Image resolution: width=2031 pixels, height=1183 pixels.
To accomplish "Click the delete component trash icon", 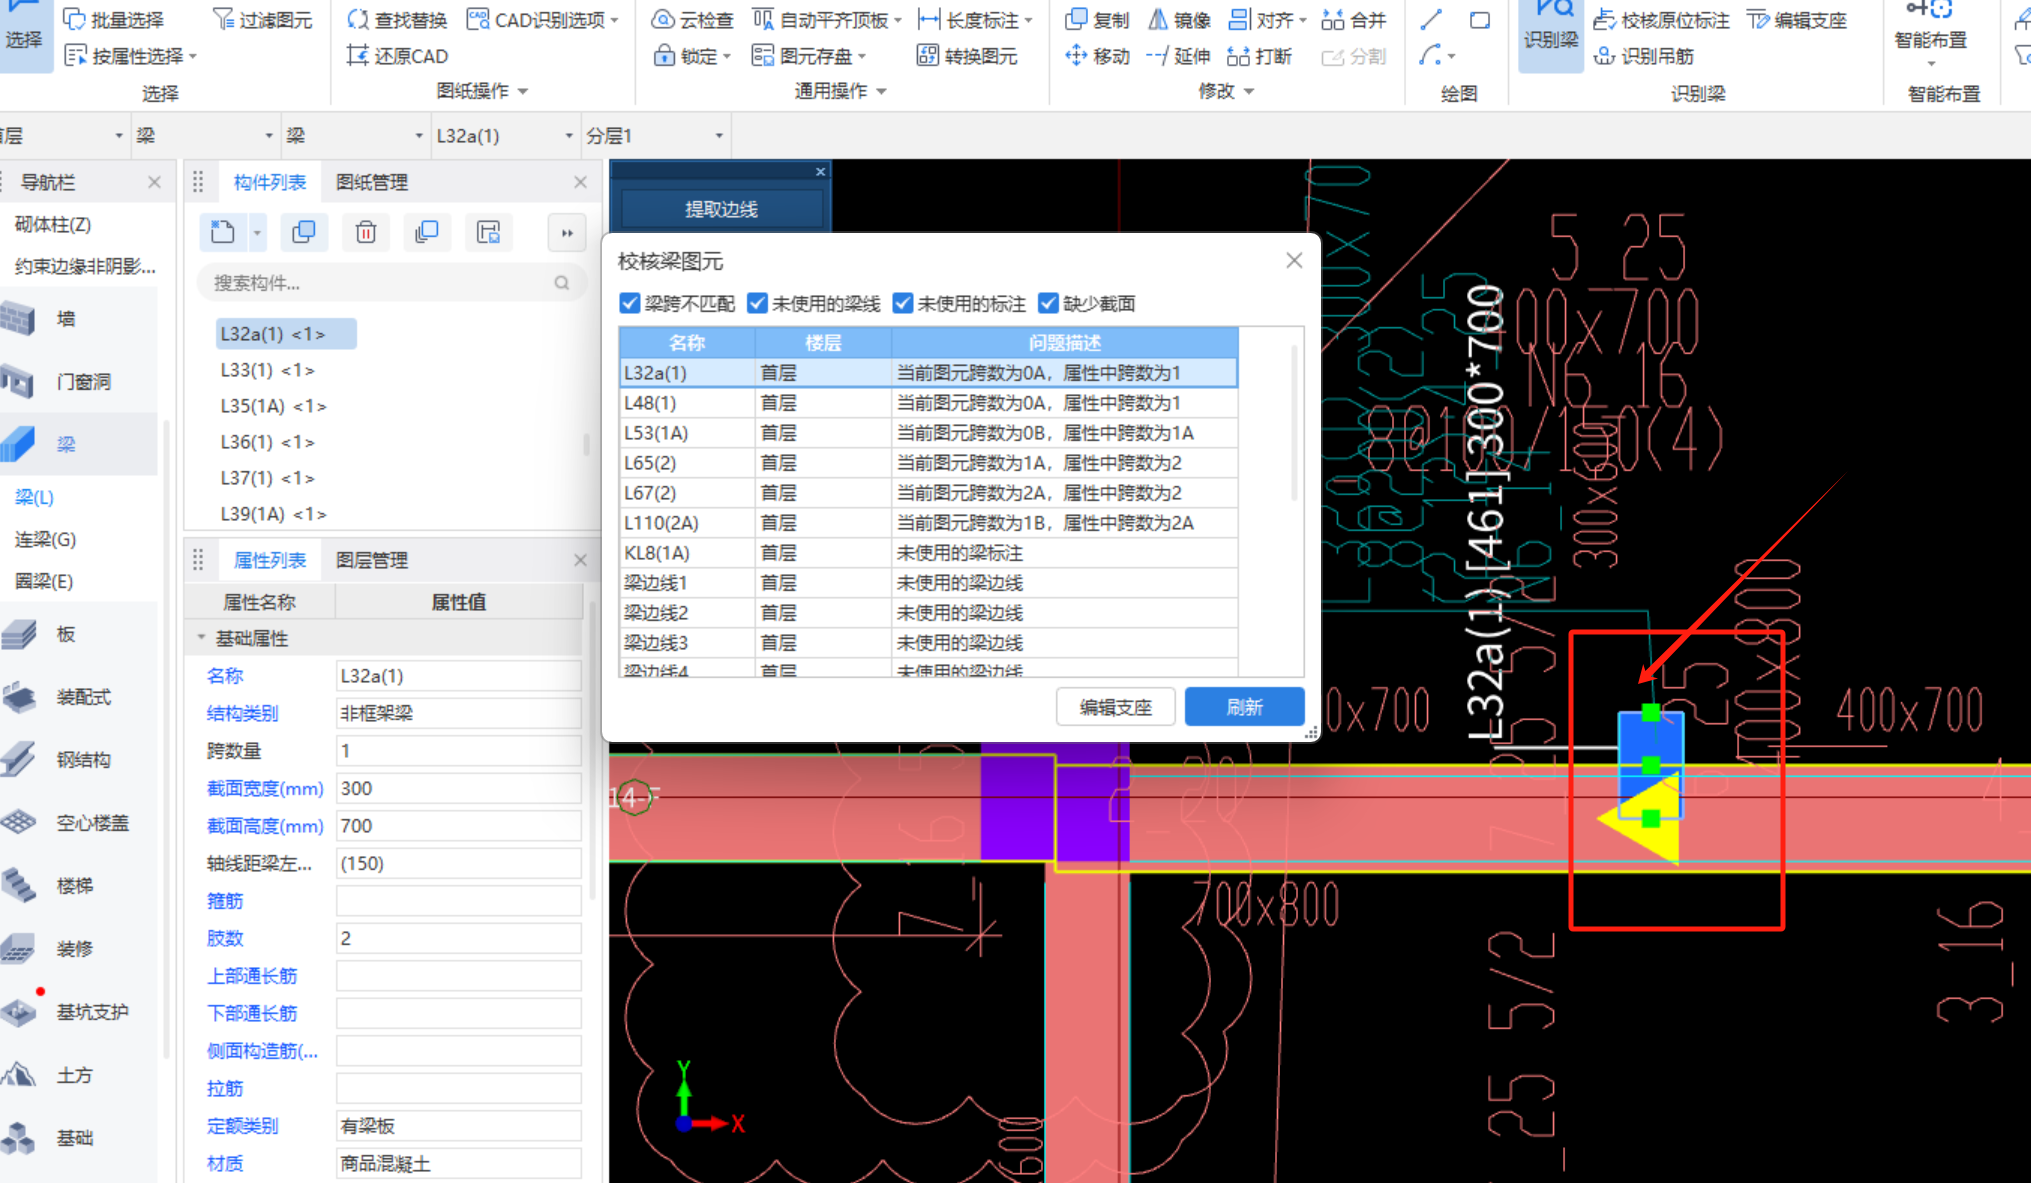I will coord(365,232).
